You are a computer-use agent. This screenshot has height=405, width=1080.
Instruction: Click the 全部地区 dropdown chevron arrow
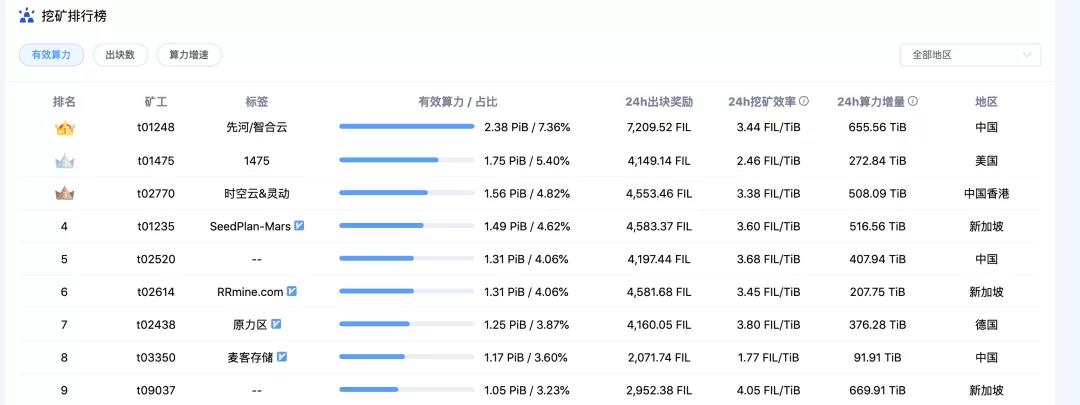click(1027, 55)
